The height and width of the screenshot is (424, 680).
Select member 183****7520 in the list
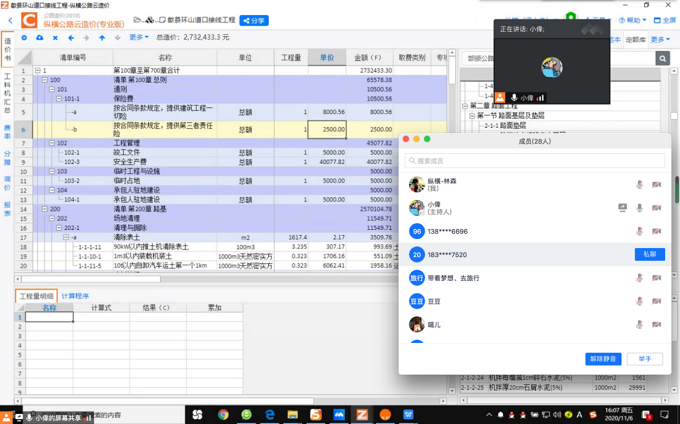point(535,254)
